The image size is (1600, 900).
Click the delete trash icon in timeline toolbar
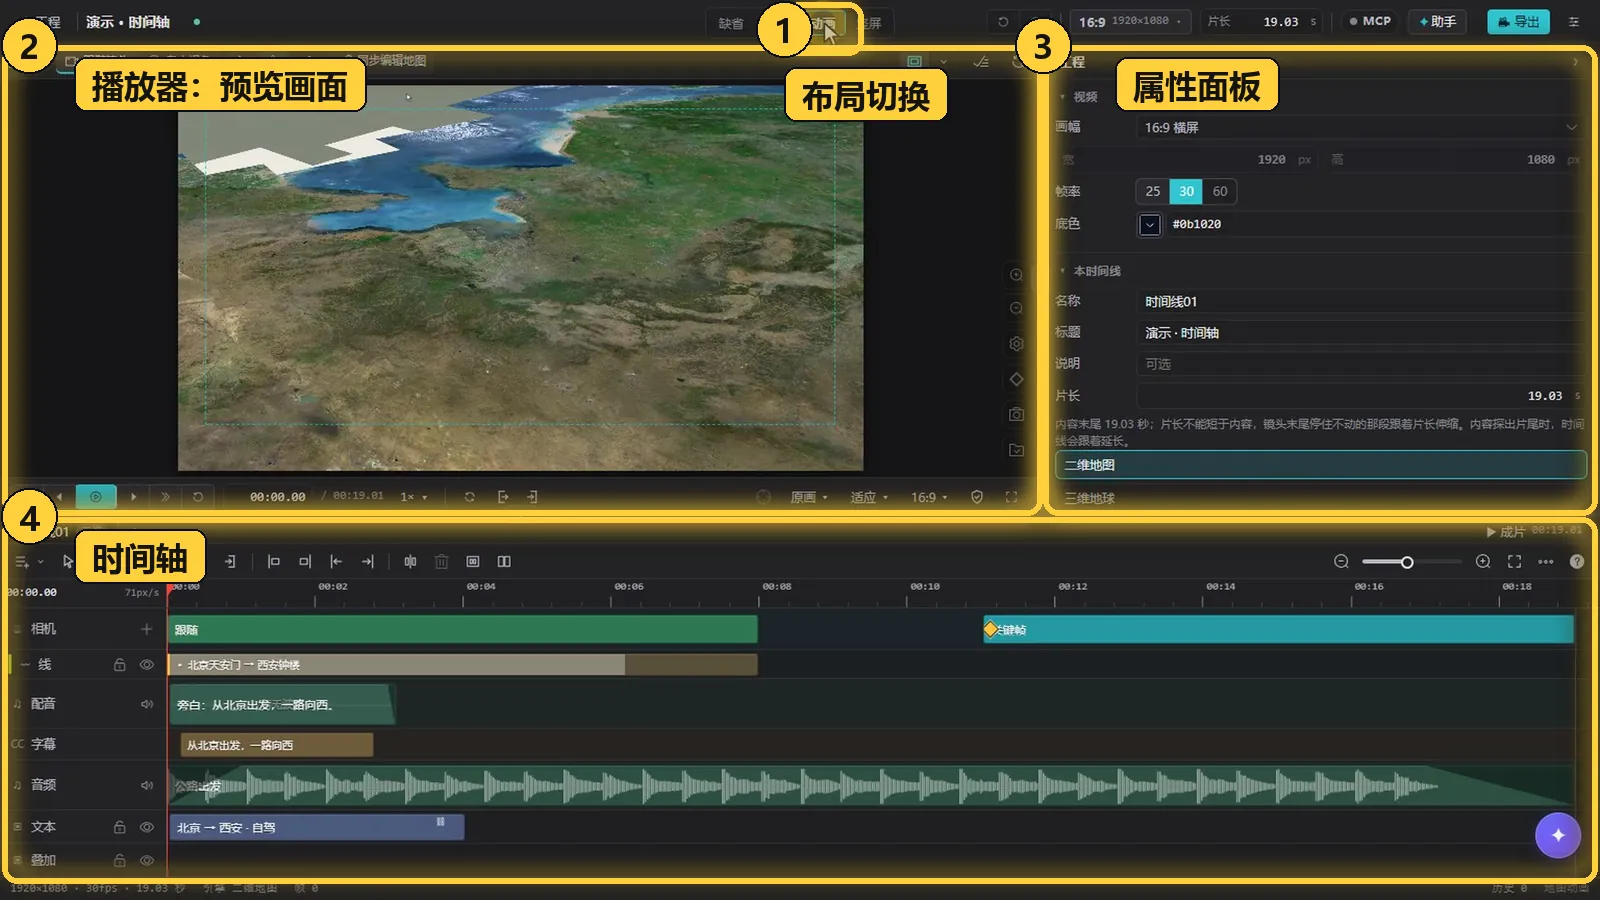pyautogui.click(x=441, y=562)
